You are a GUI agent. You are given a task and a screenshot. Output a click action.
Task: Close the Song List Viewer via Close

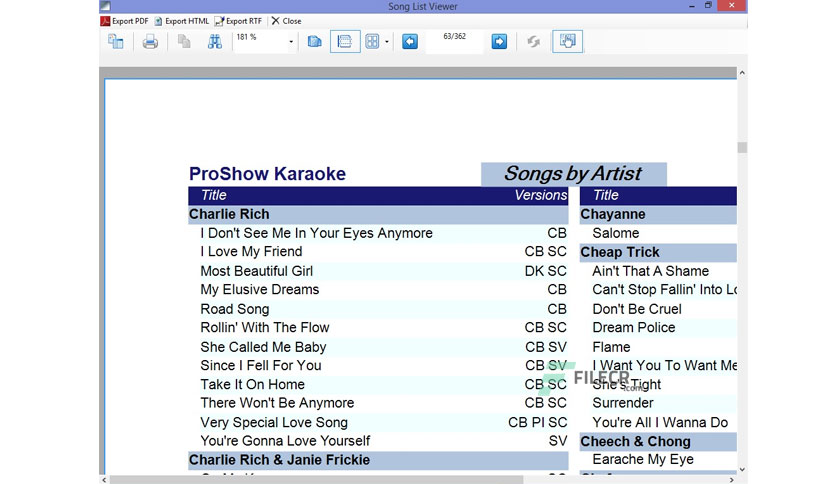[286, 21]
